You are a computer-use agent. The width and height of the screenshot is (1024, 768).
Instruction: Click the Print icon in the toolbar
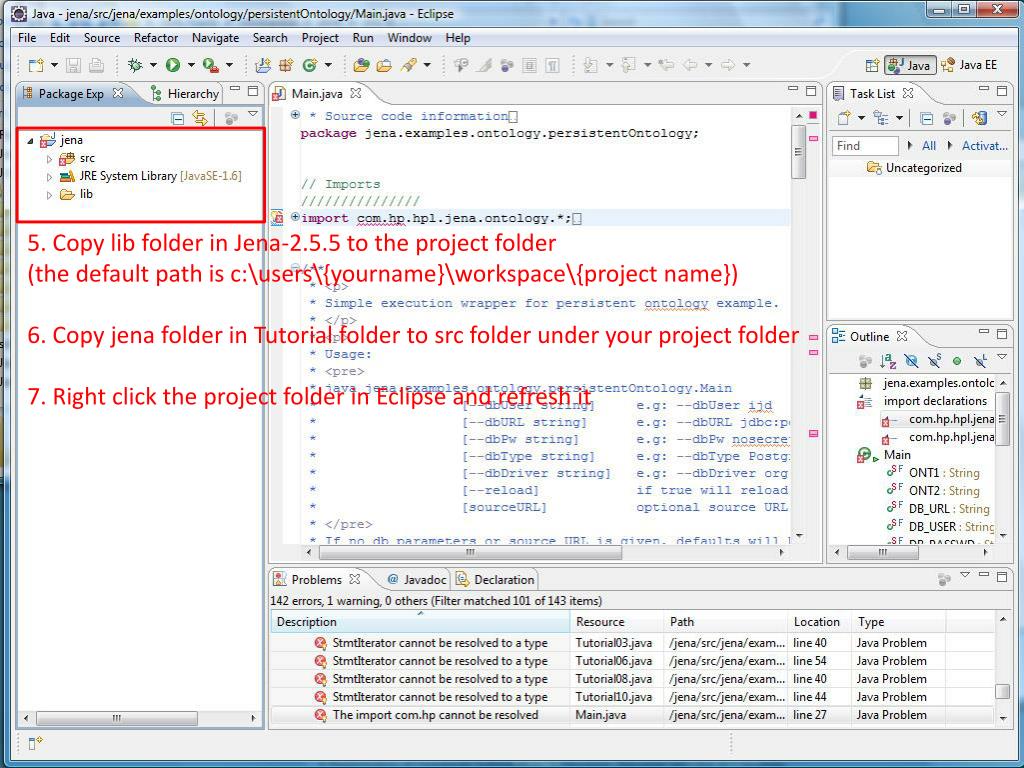click(x=94, y=64)
